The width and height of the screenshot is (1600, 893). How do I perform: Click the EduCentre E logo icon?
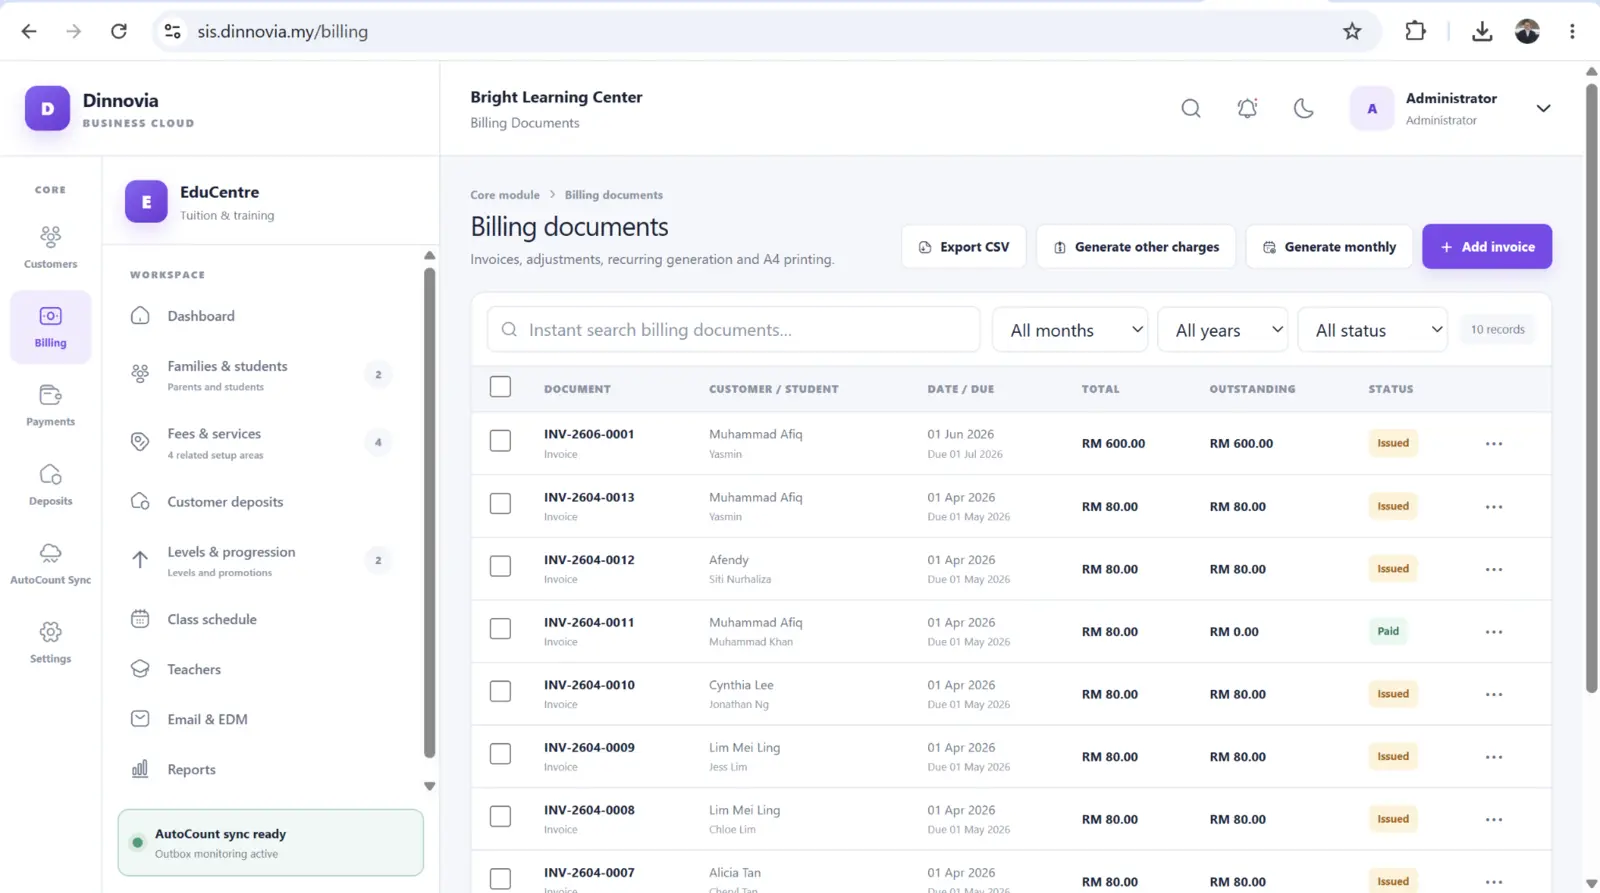(146, 201)
